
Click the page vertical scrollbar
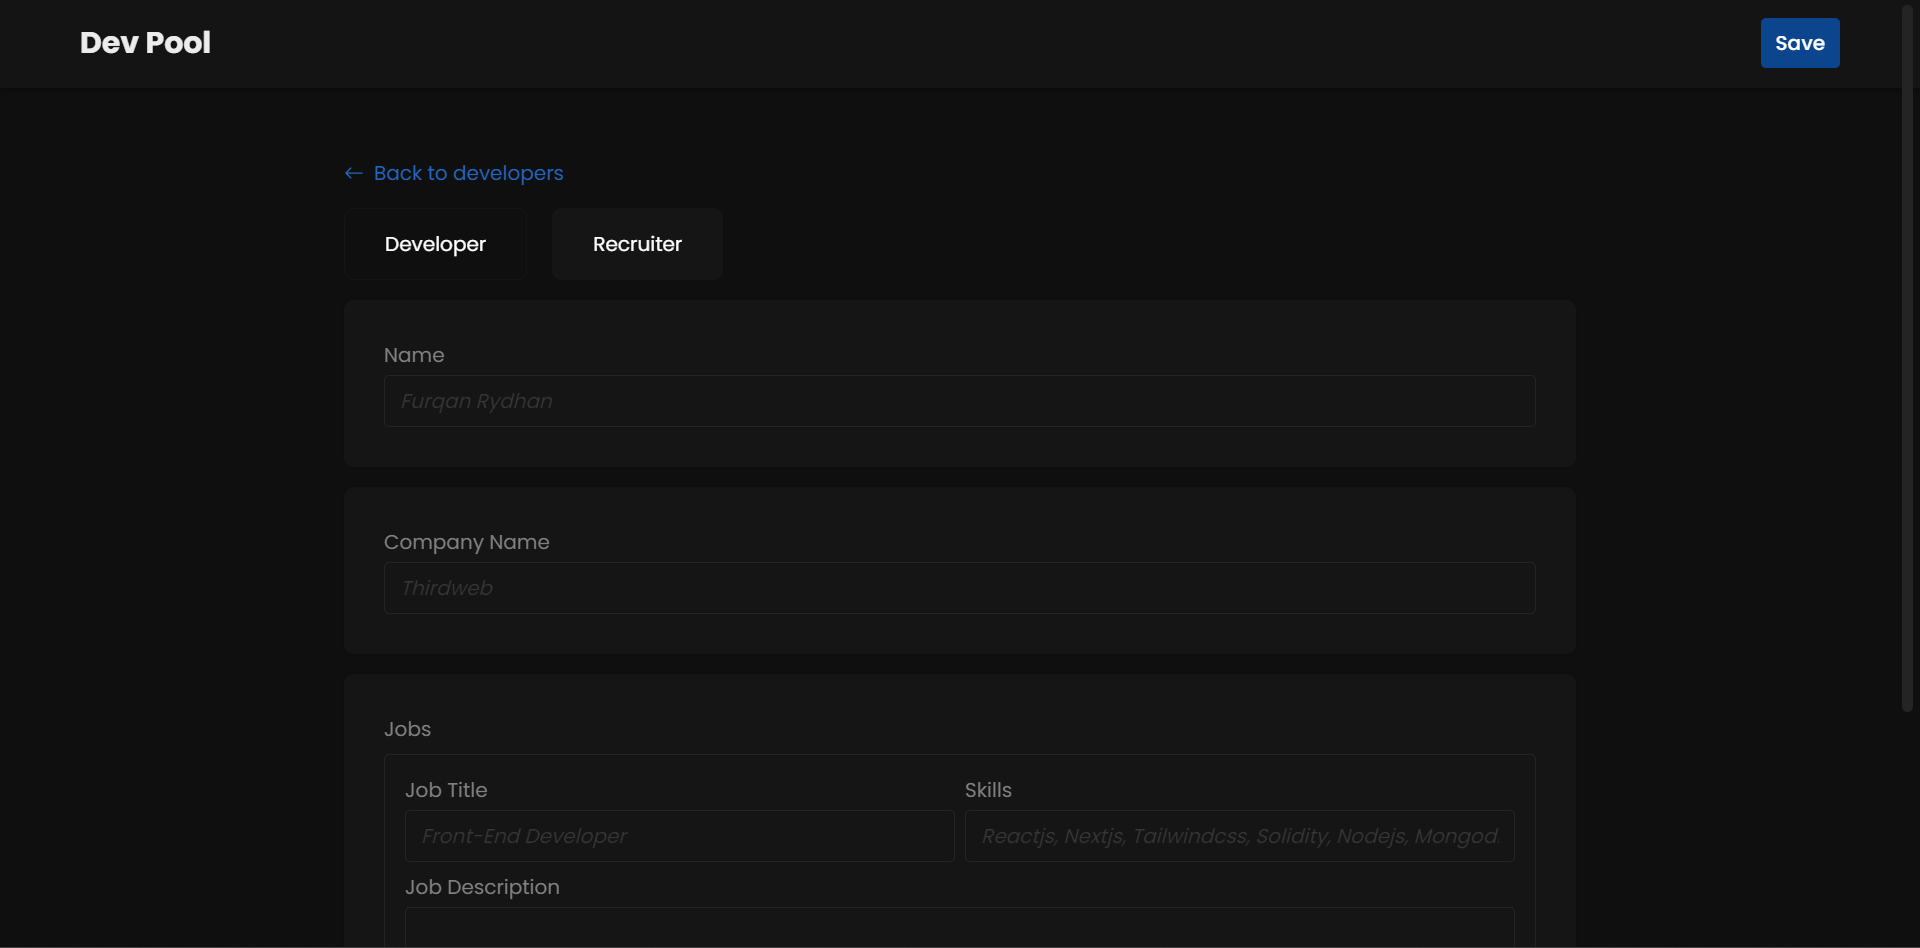click(1908, 360)
